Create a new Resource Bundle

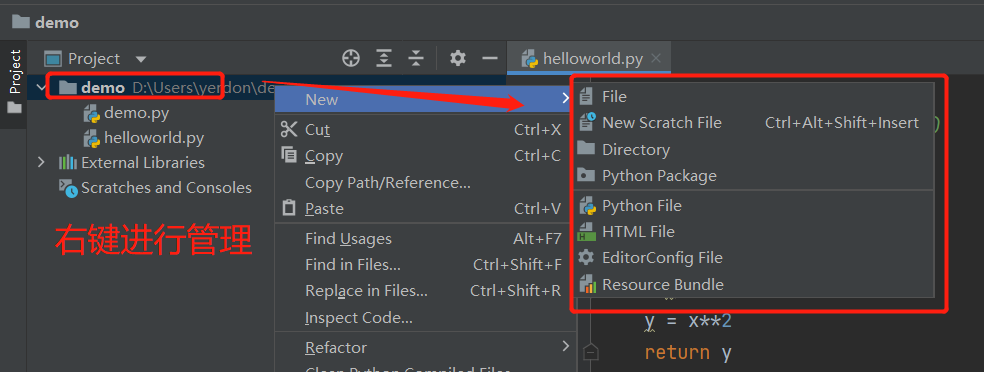pos(754,284)
